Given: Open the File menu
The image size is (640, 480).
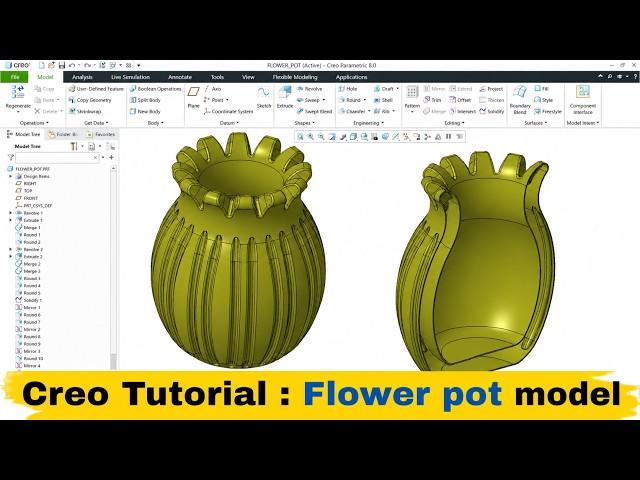Looking at the screenshot, I should tap(15, 77).
